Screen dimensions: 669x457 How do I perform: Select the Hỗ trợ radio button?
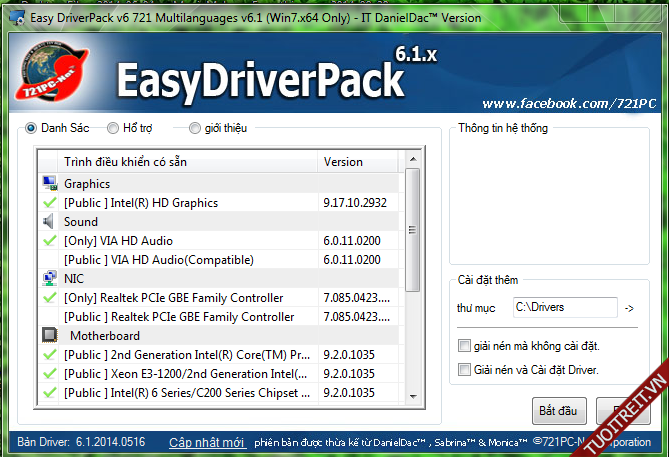113,128
